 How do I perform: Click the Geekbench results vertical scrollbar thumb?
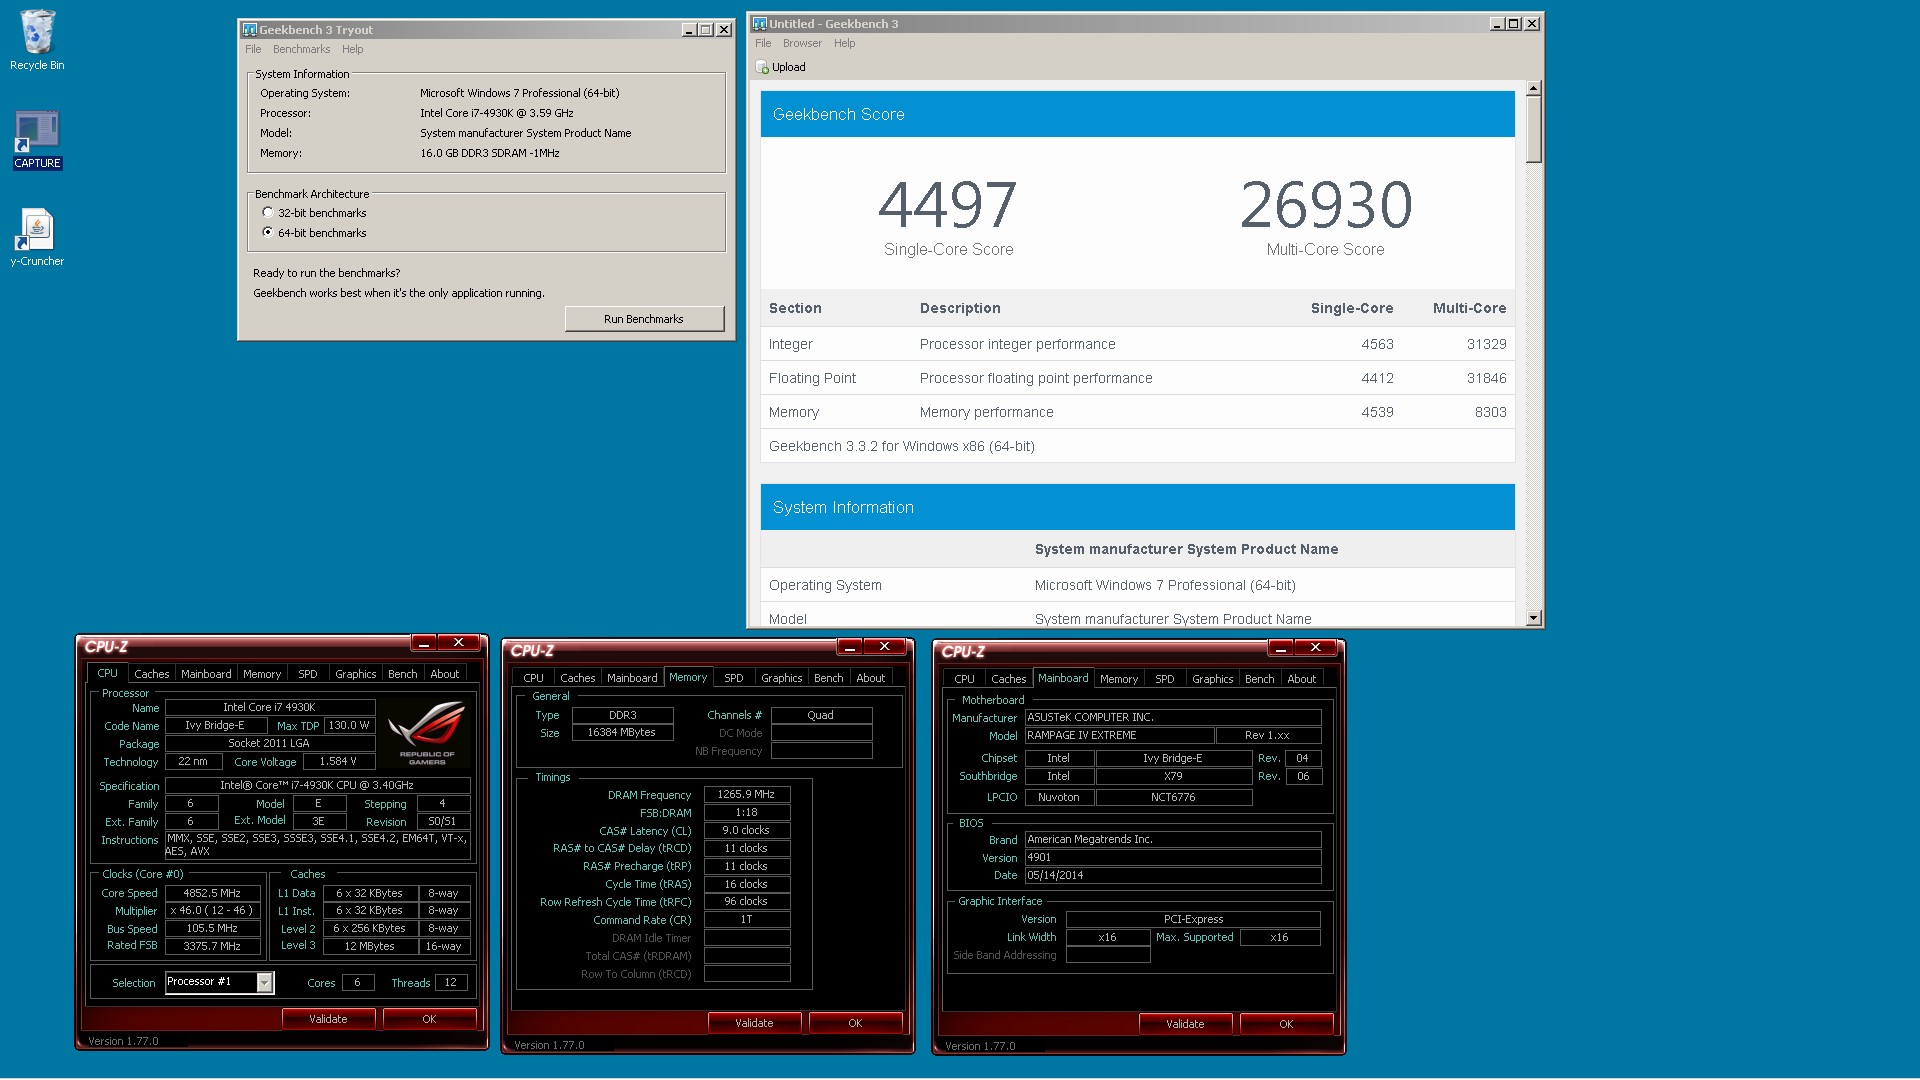pos(1534,130)
